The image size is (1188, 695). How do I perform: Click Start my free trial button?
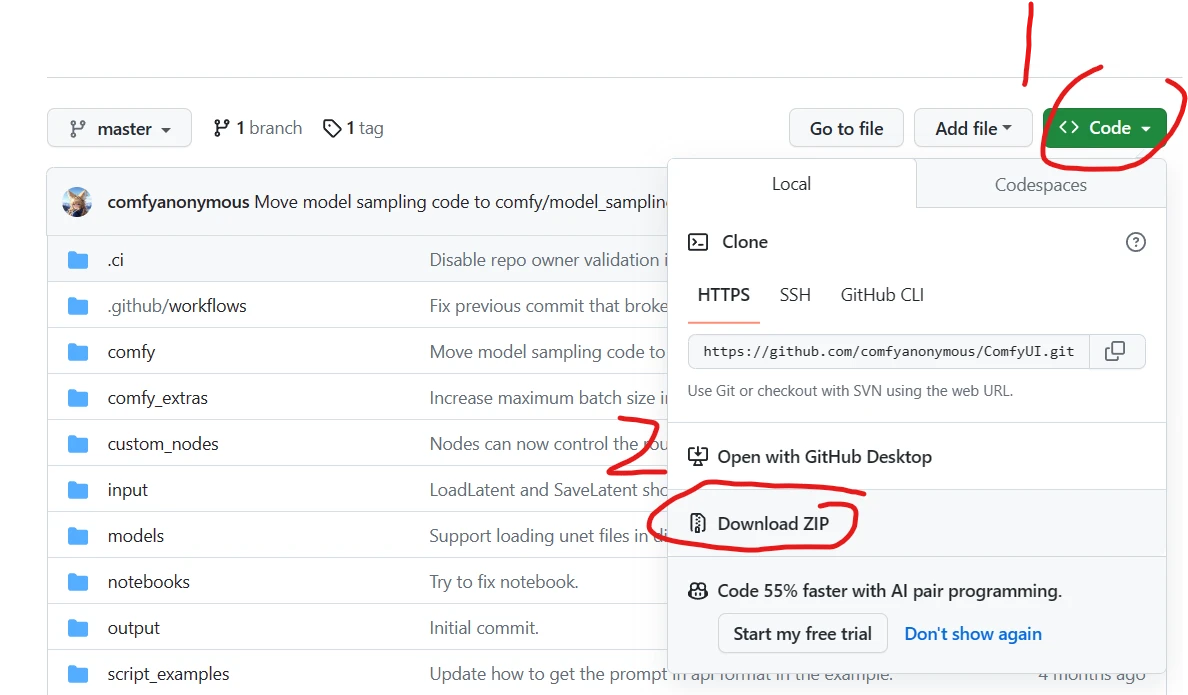click(x=802, y=634)
